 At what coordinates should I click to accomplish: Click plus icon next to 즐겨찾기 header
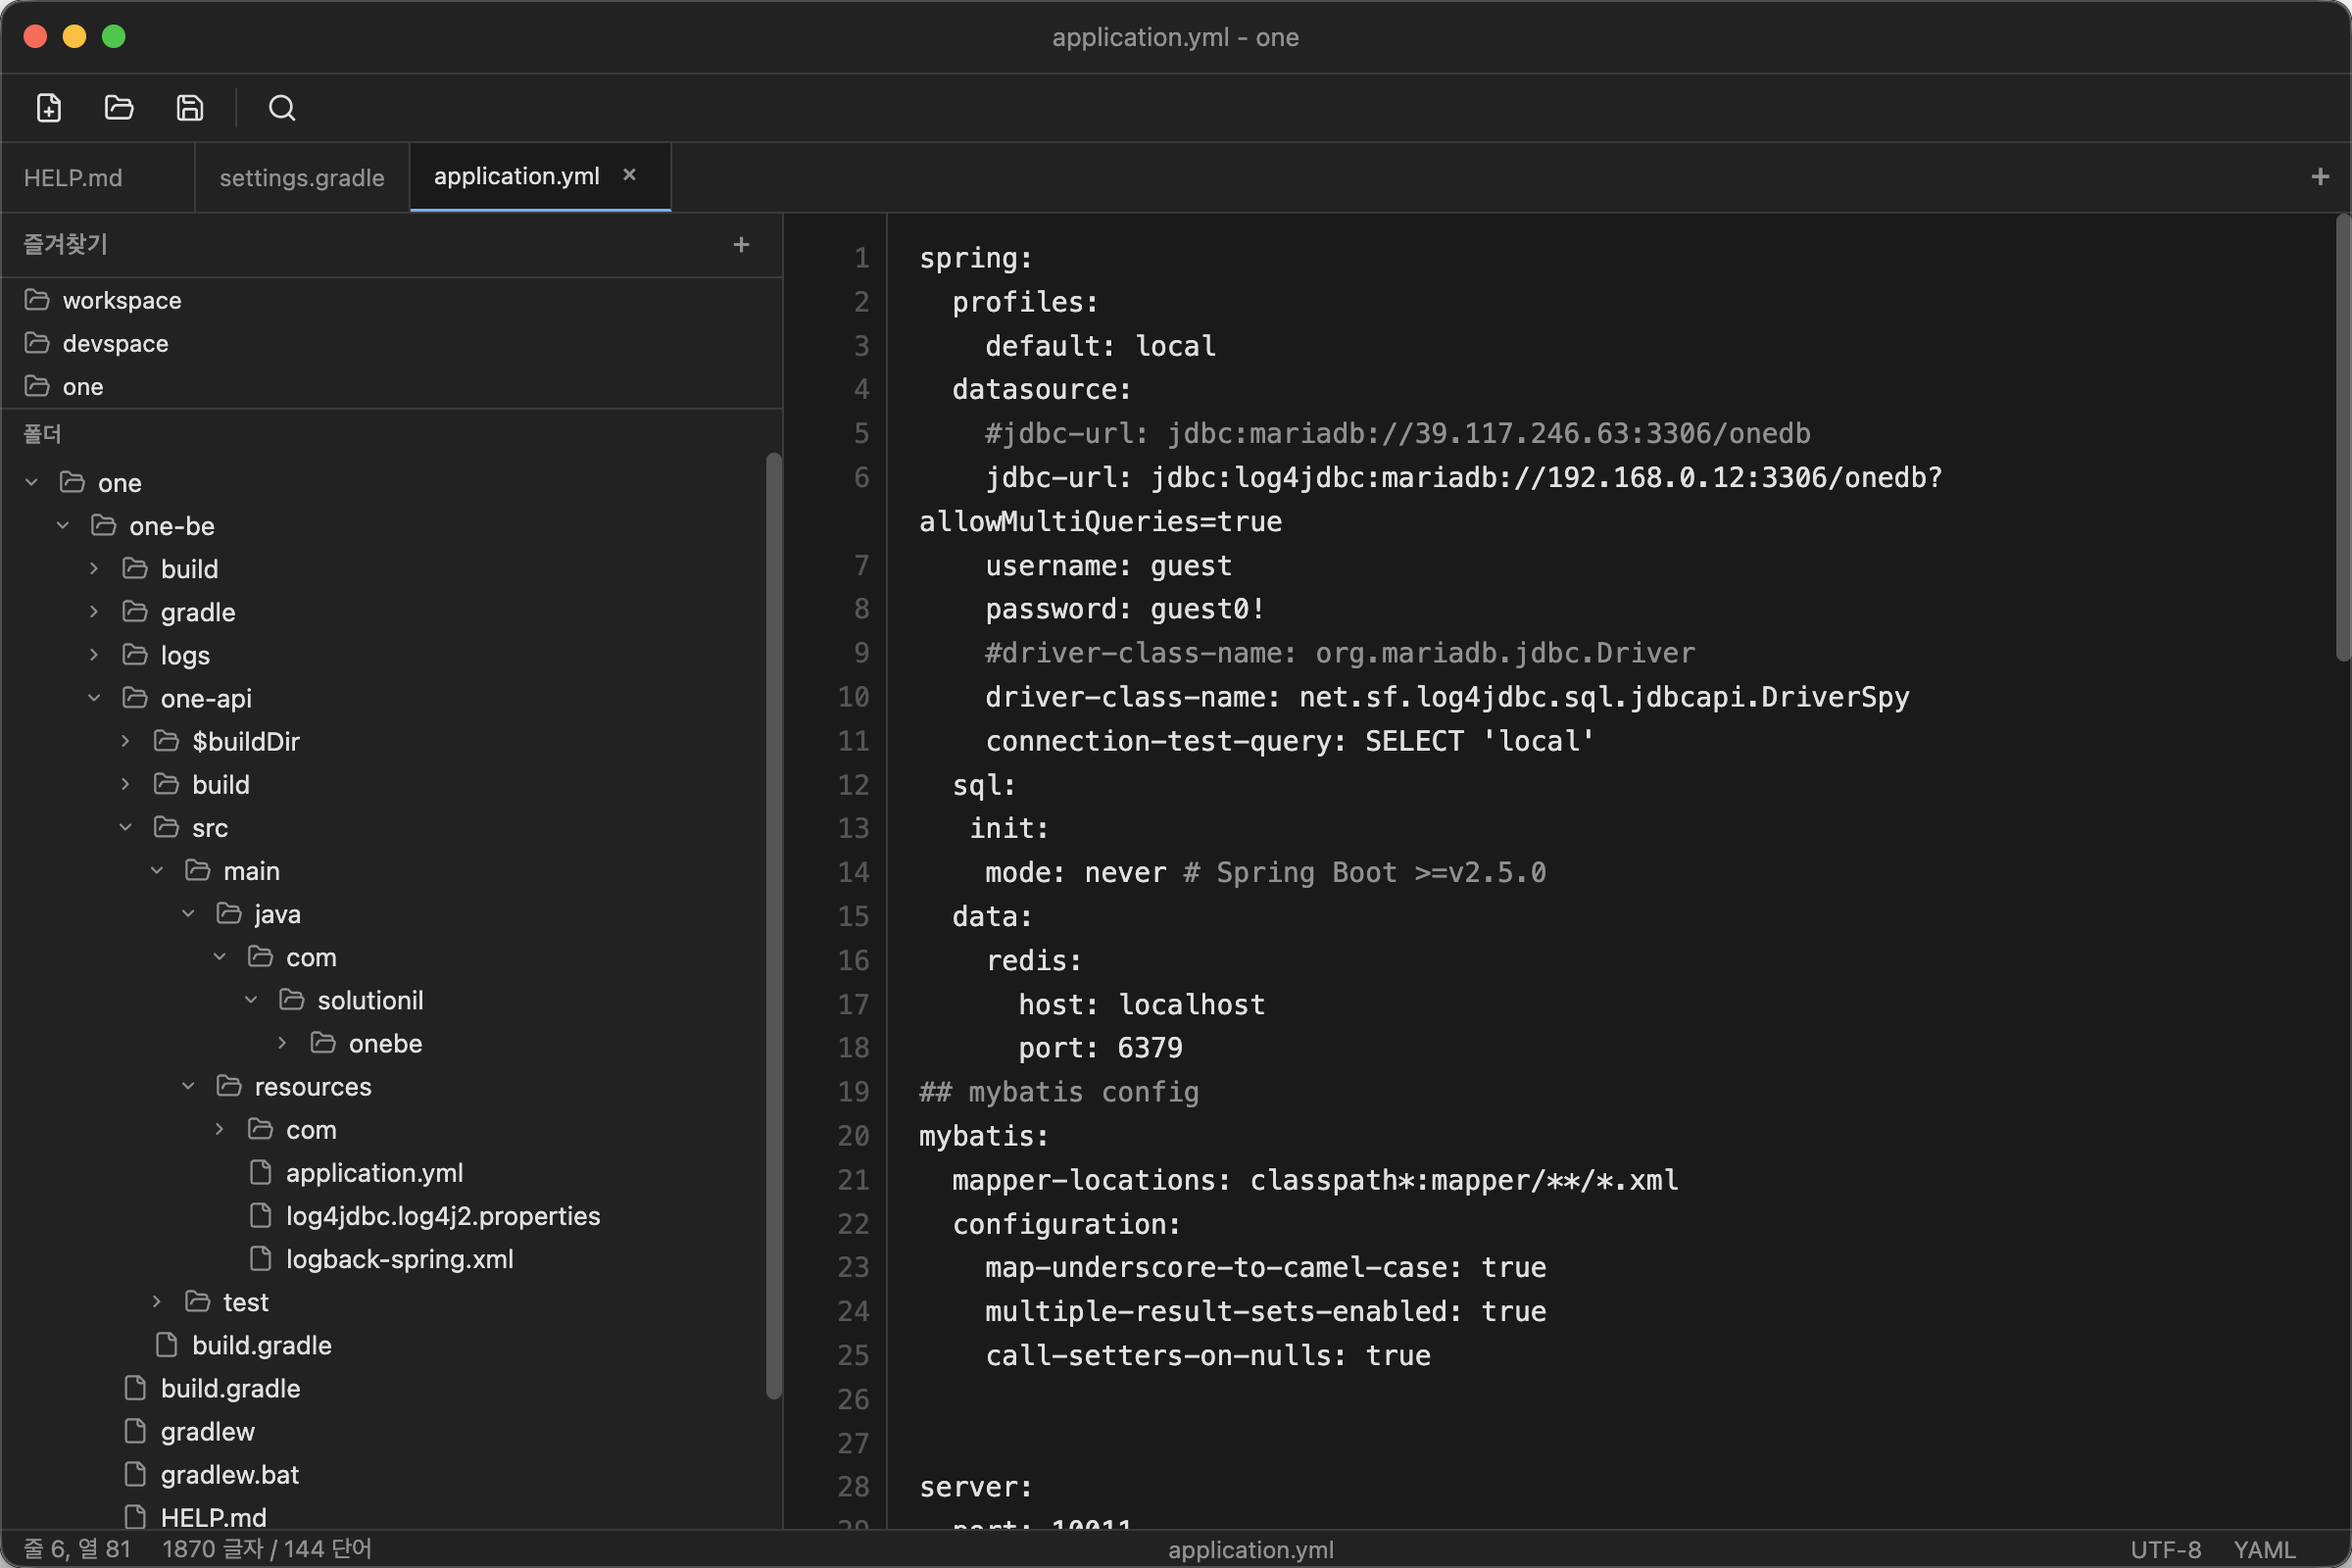click(x=741, y=245)
